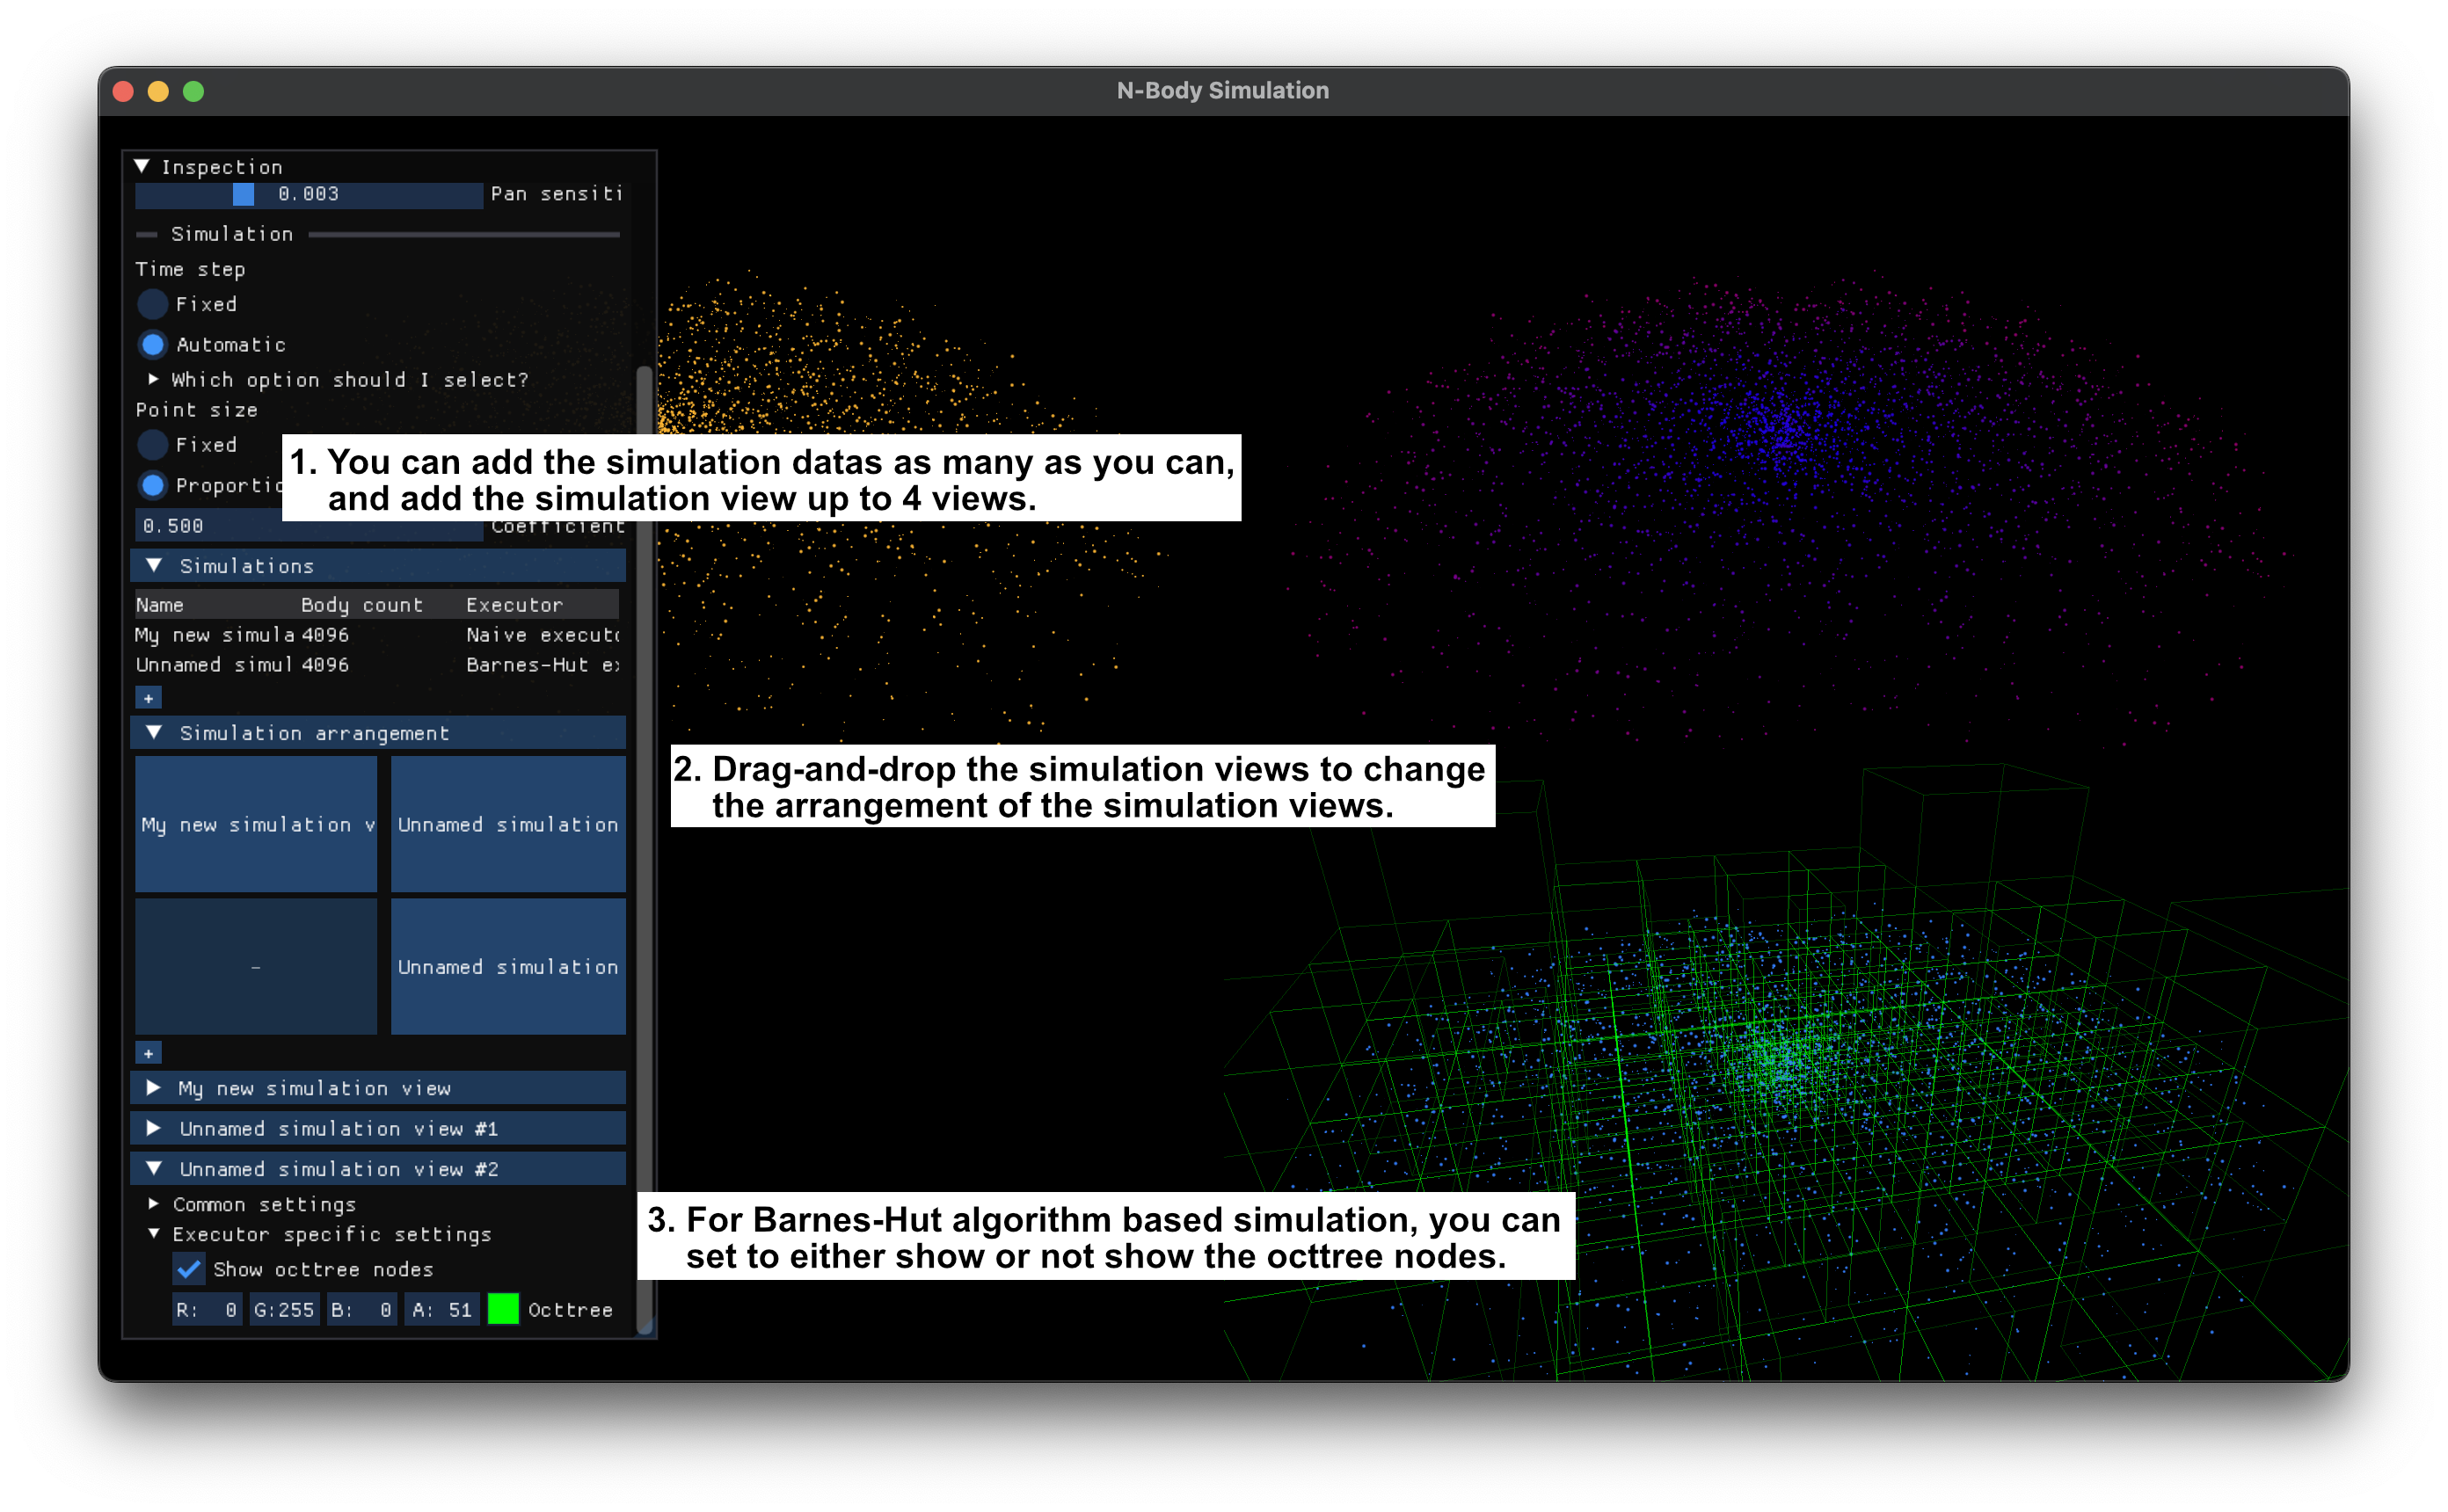This screenshot has height=1512, width=2448.
Task: Click the octtree G:255 color field
Action: tap(284, 1309)
